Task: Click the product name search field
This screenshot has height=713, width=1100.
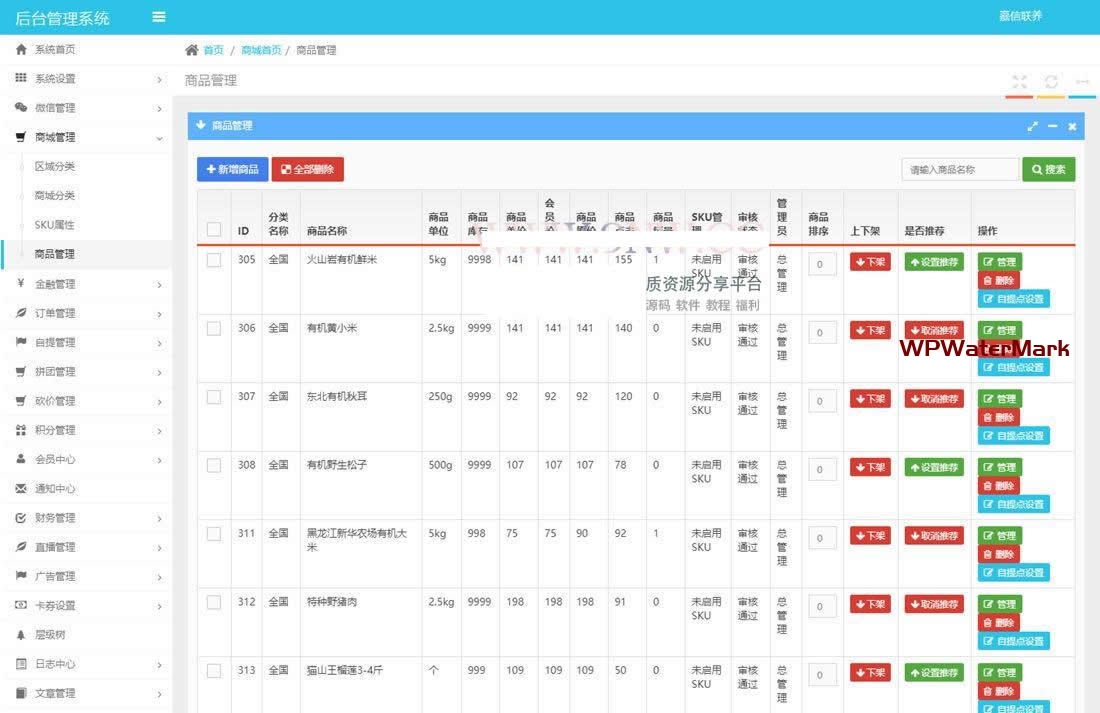Action: 959,170
